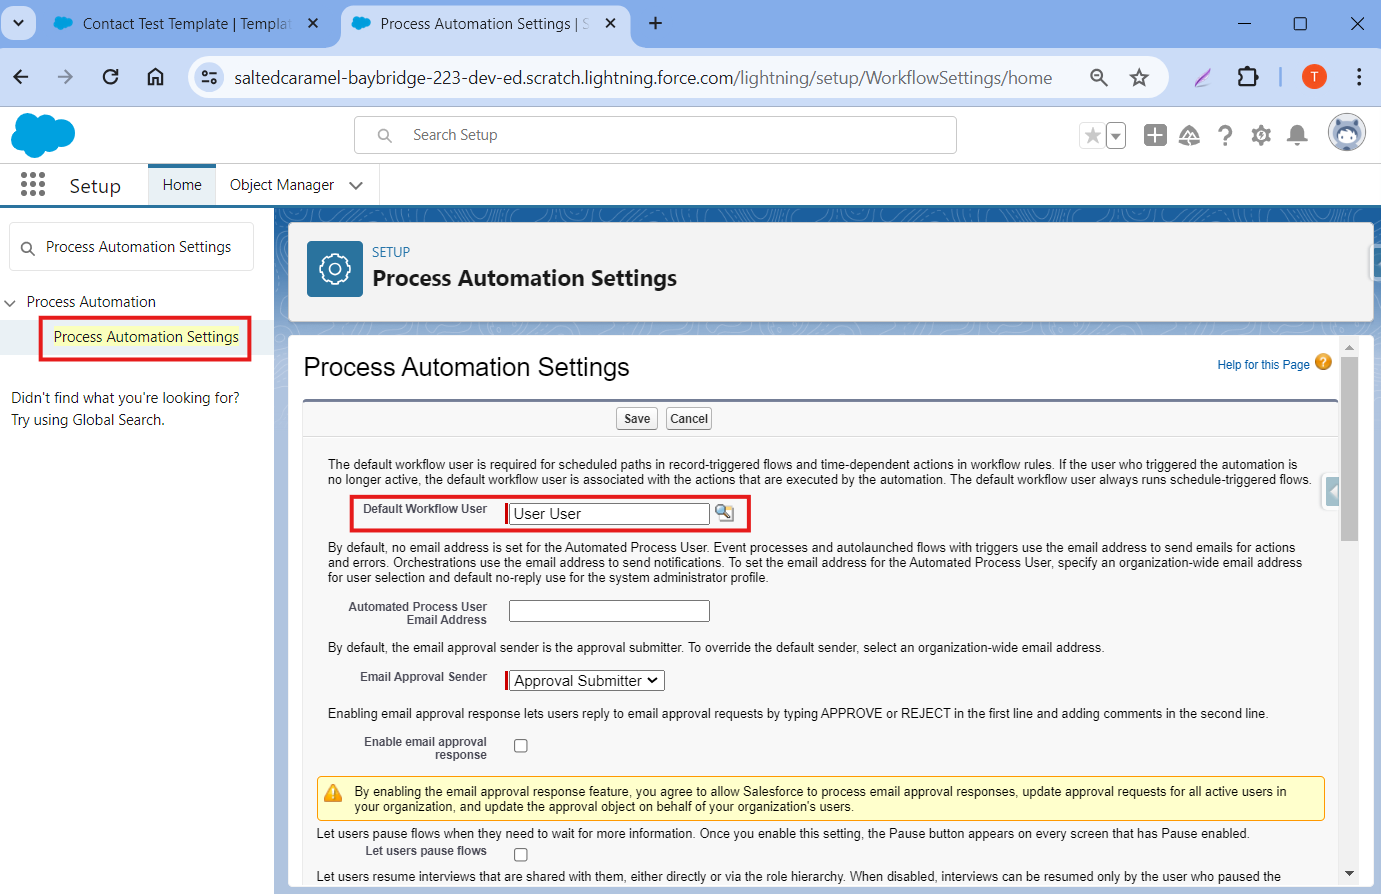The height and width of the screenshot is (894, 1381).
Task: Open the Salesforce Help question mark
Action: coord(1225,135)
